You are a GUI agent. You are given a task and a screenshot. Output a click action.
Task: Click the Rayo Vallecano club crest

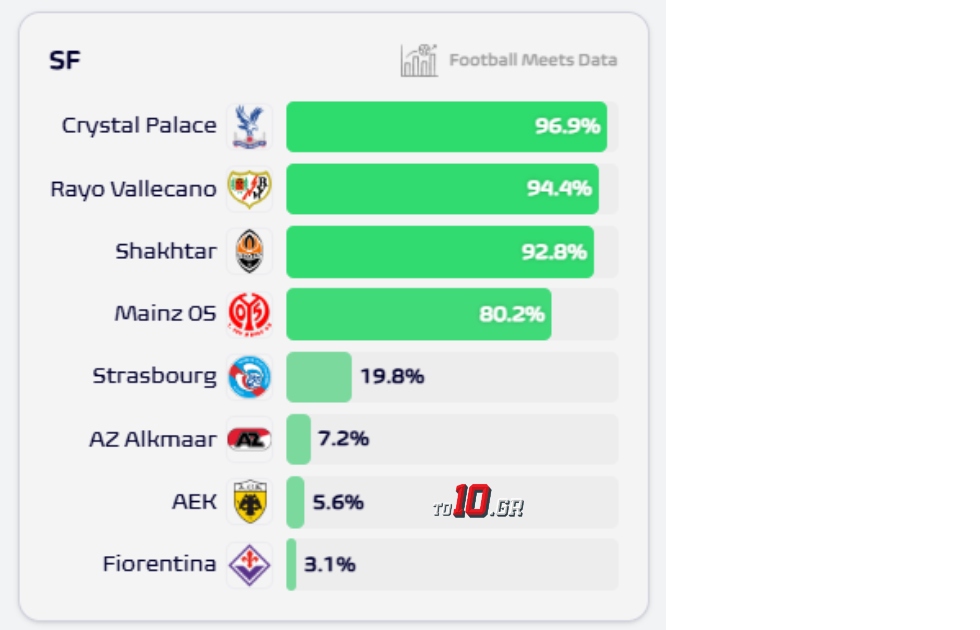(x=248, y=189)
